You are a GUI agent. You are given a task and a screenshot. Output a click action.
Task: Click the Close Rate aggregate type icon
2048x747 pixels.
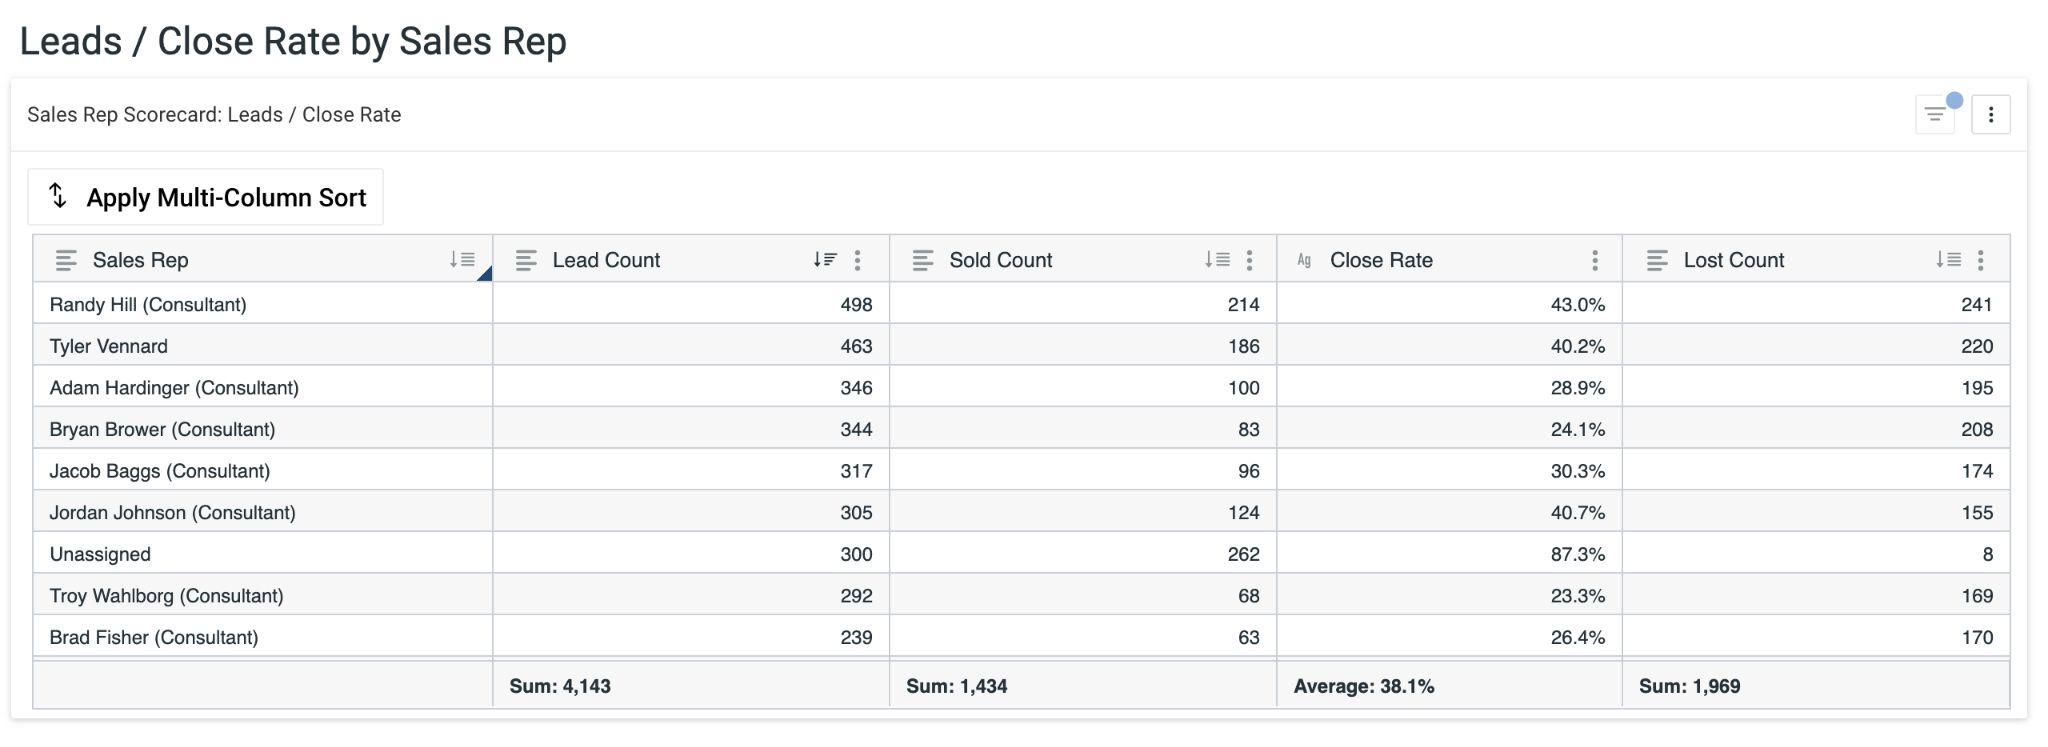(1304, 260)
